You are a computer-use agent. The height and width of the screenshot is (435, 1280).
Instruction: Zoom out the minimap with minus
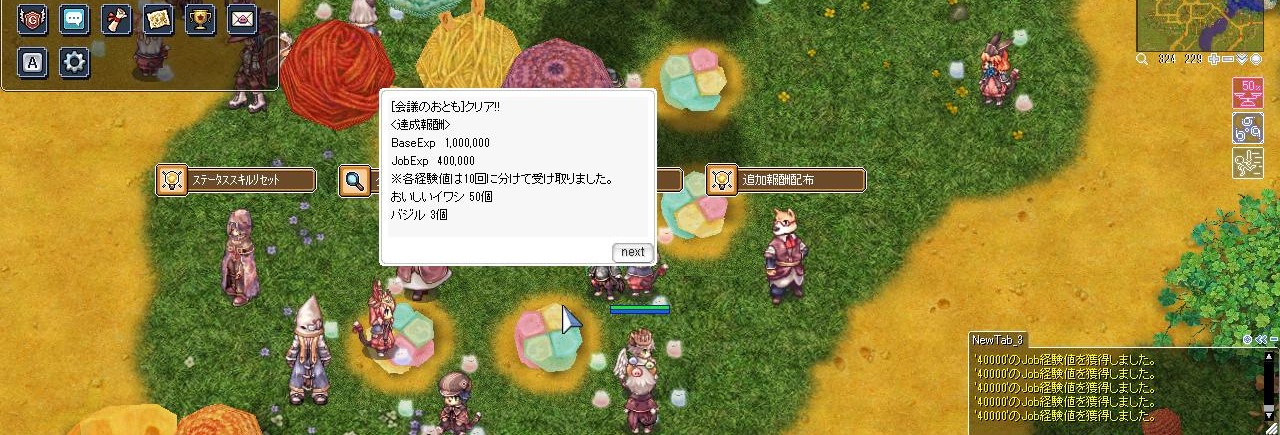pyautogui.click(x=1228, y=59)
